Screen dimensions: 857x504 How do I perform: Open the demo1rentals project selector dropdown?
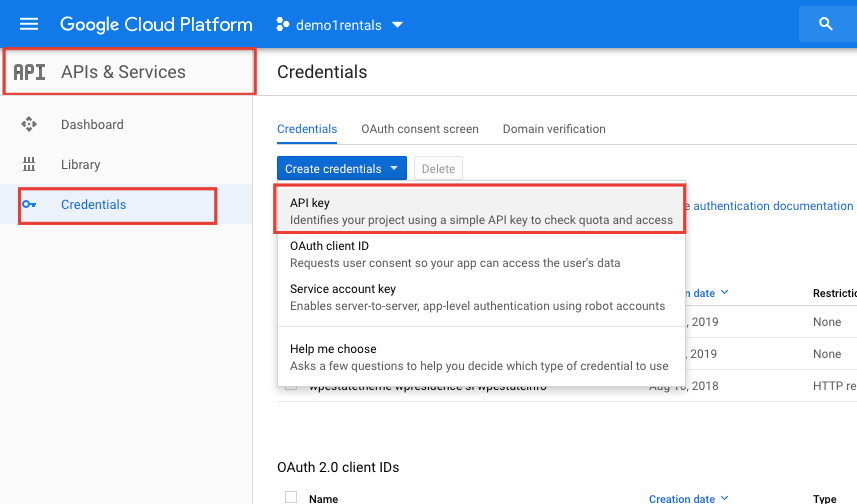coord(339,25)
